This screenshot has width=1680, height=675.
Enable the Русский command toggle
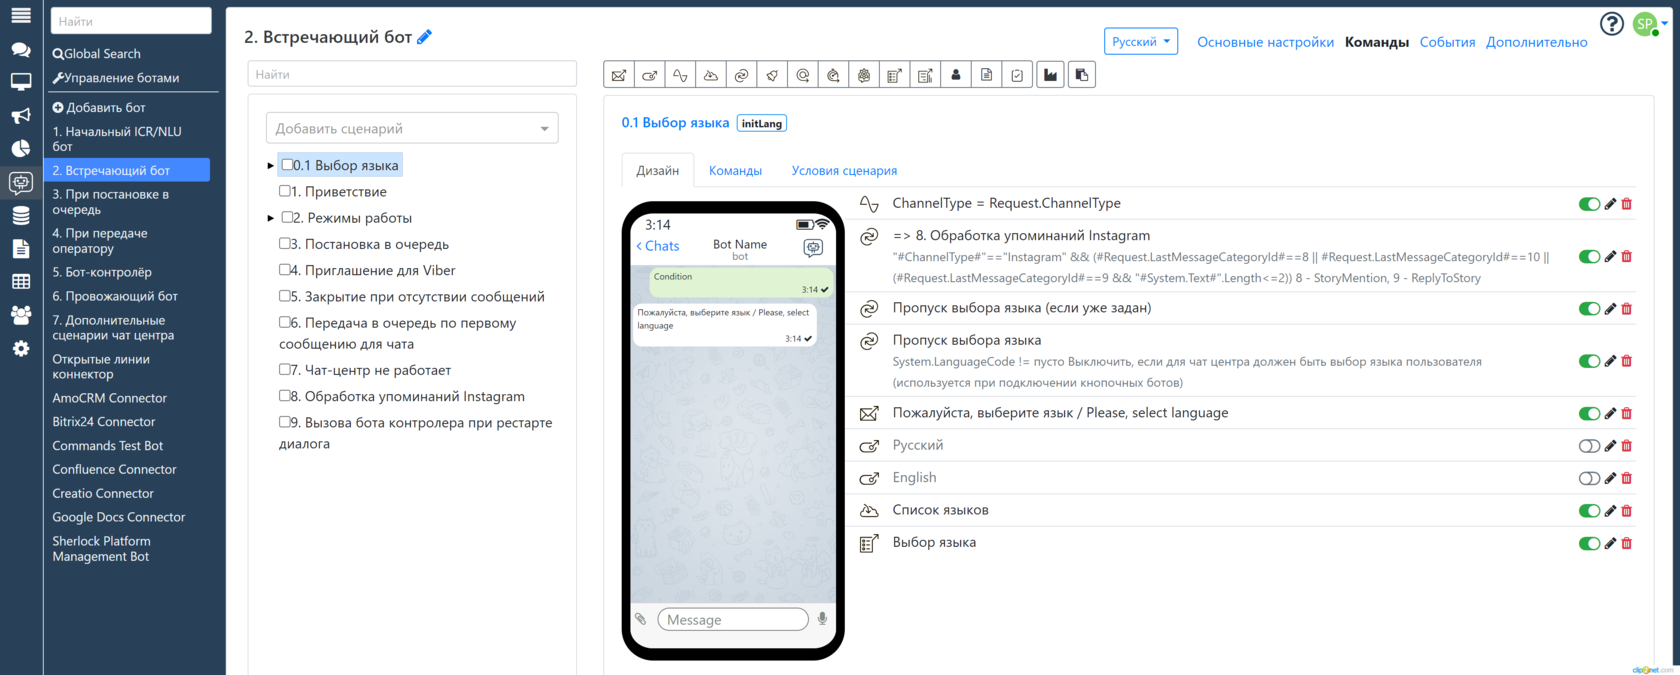pos(1588,446)
